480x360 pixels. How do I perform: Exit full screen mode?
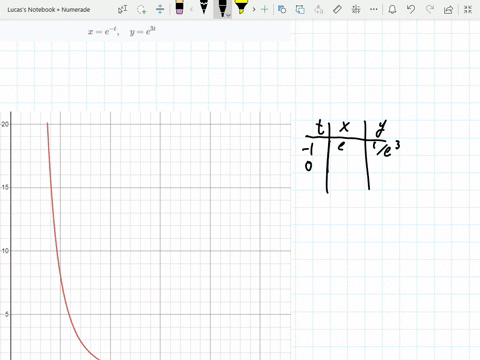click(x=468, y=9)
